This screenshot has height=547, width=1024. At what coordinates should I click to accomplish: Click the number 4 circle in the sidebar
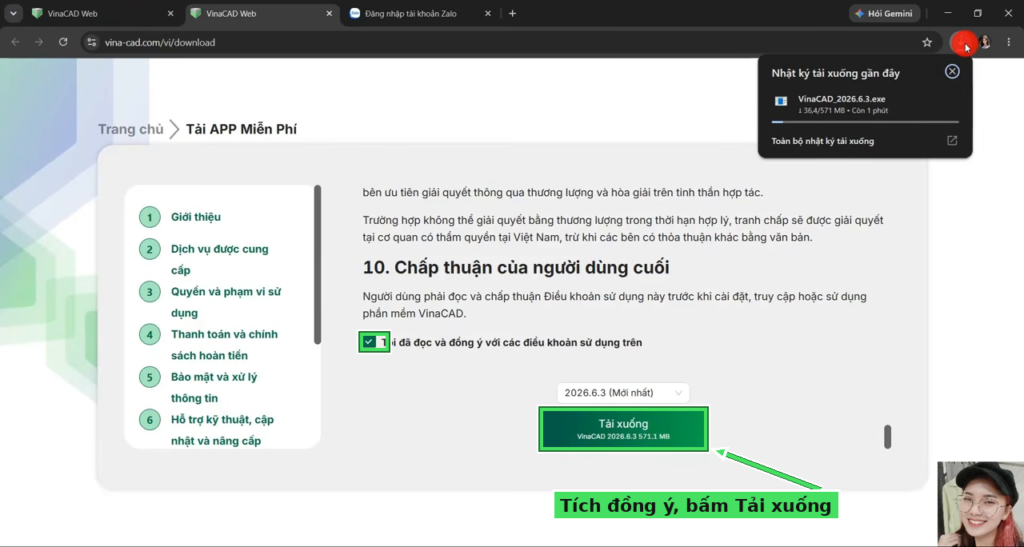[150, 335]
